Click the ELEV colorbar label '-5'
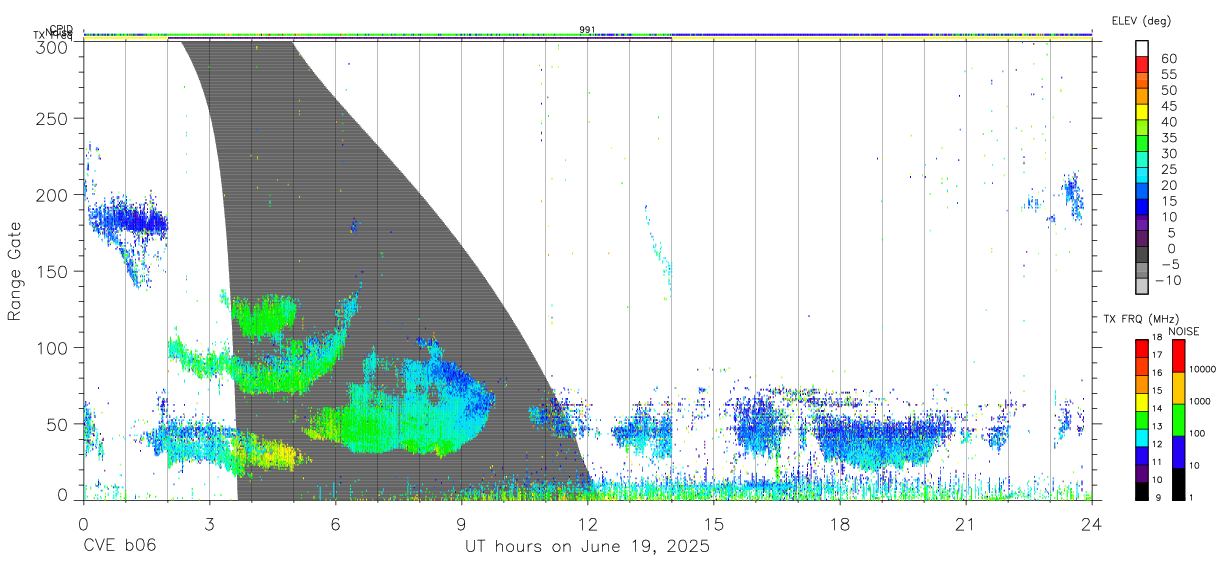 point(1168,264)
